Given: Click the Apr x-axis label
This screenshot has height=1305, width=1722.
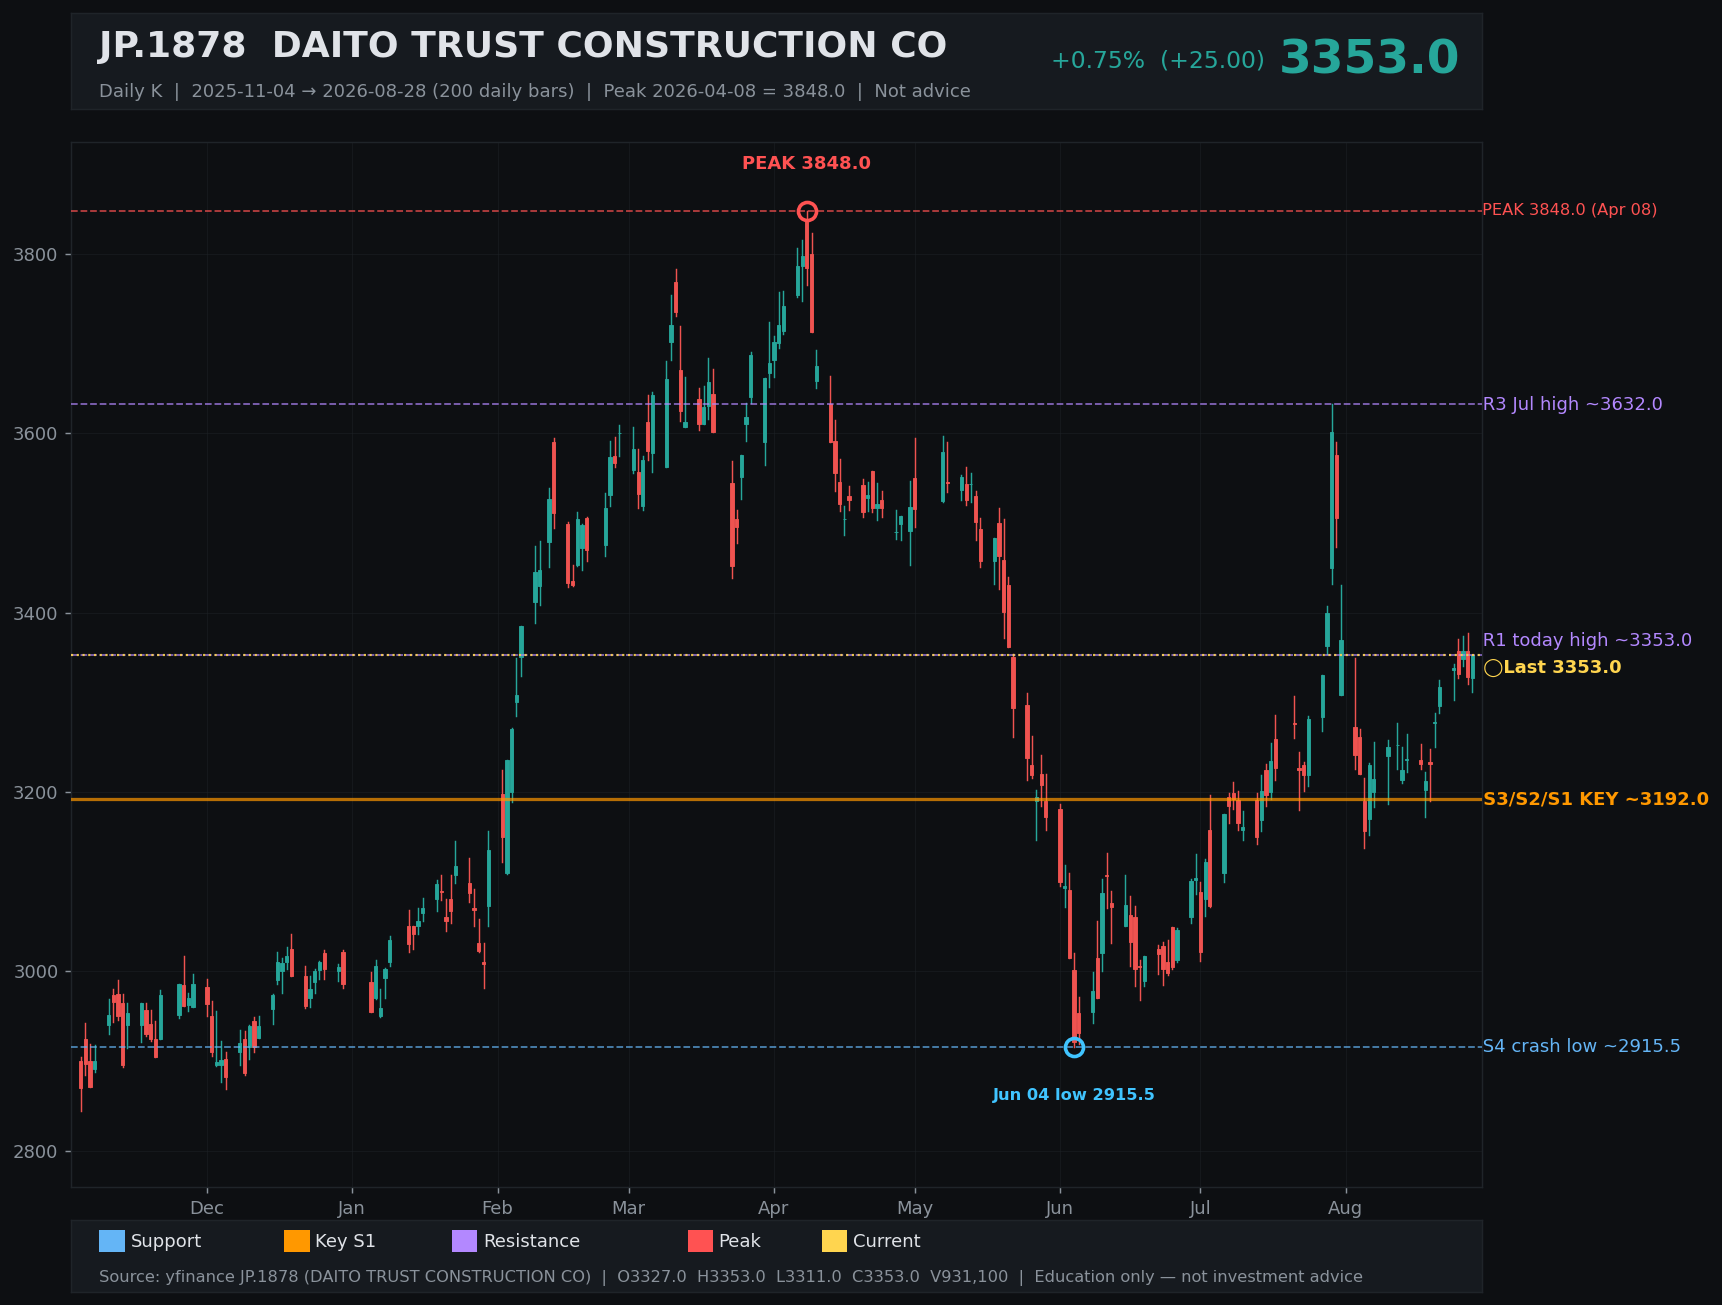Looking at the screenshot, I should tap(773, 1208).
